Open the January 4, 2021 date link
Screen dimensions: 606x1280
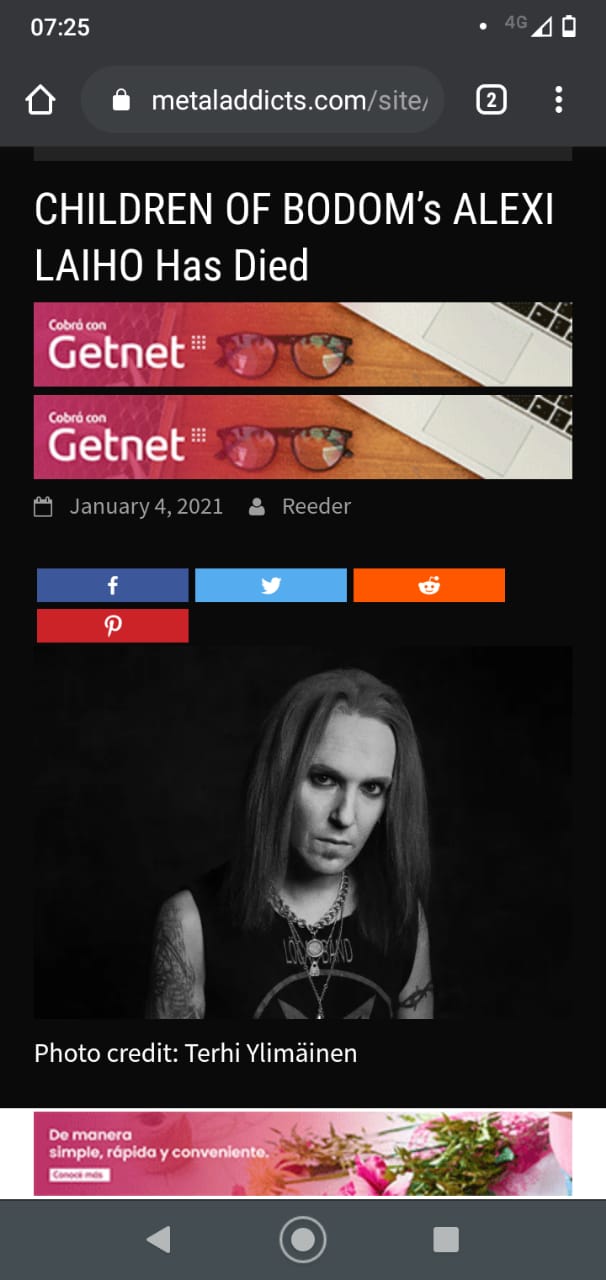(x=146, y=506)
